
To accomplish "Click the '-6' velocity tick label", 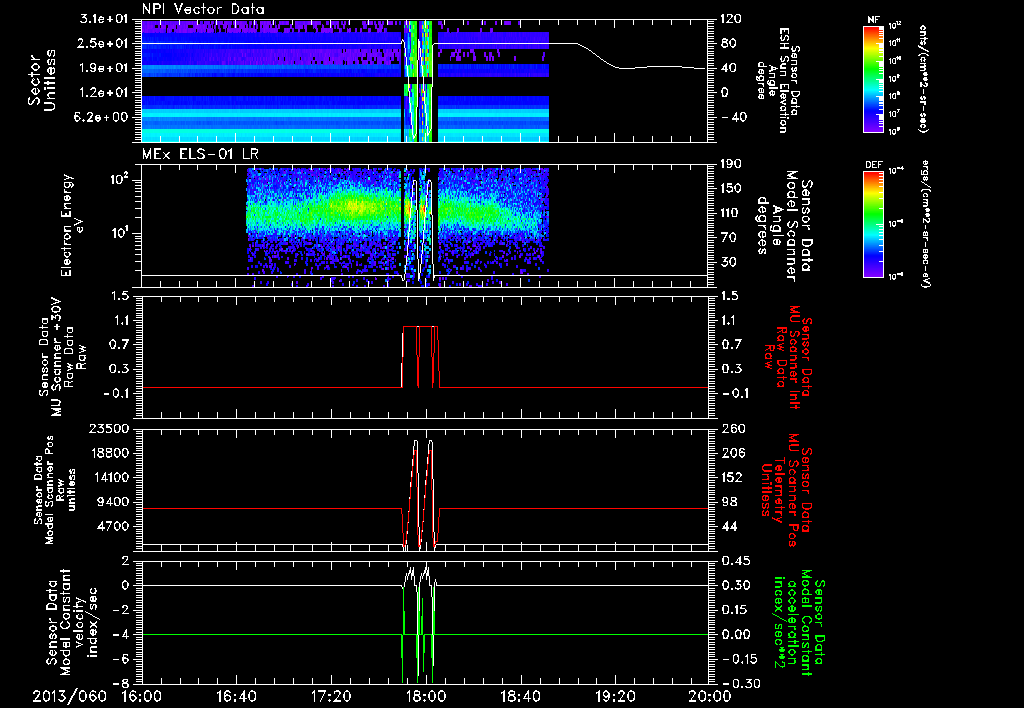I will coord(122,659).
